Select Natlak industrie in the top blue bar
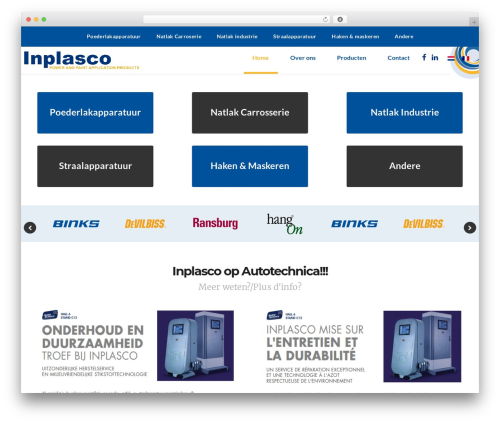Image resolution: width=500 pixels, height=423 pixels. coord(237,37)
